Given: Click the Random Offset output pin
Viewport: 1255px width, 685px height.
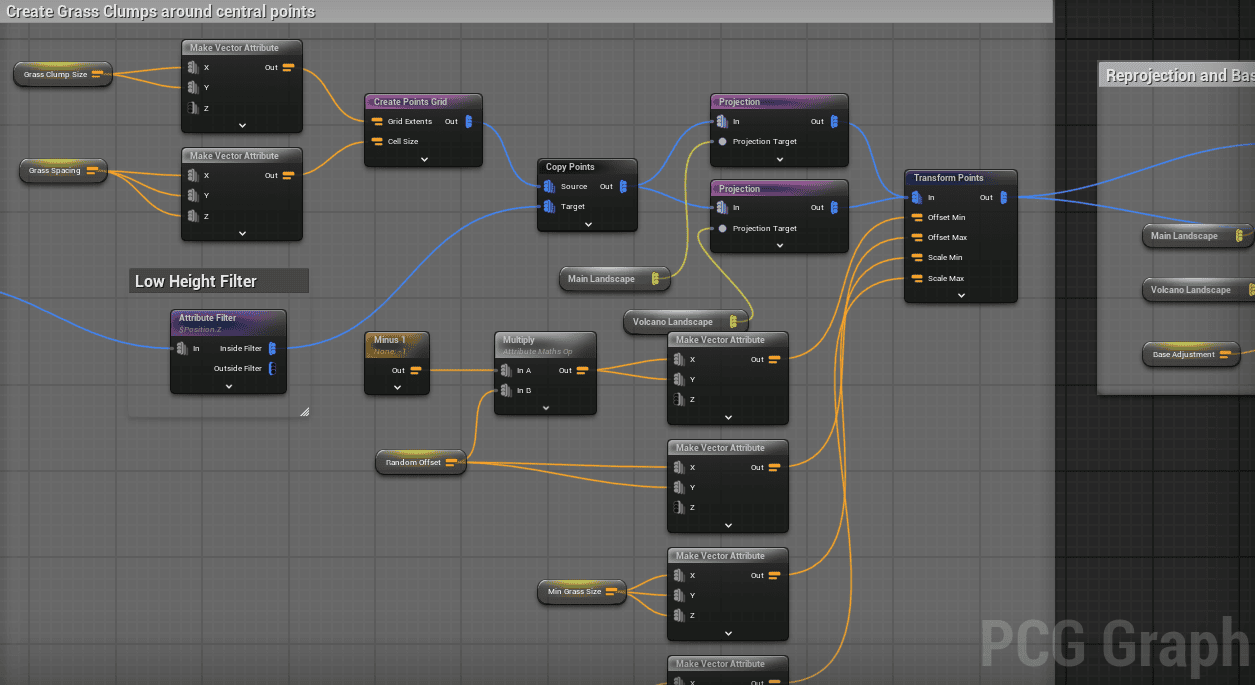Looking at the screenshot, I should pos(451,463).
